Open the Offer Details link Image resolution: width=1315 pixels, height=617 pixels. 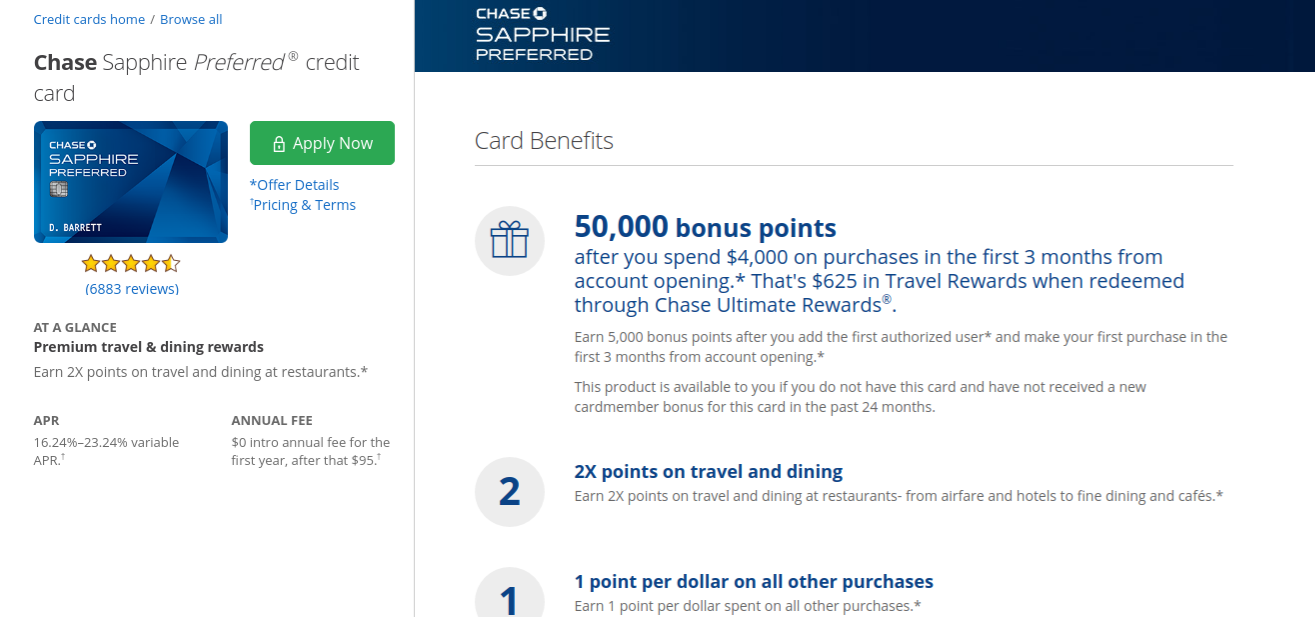click(295, 185)
